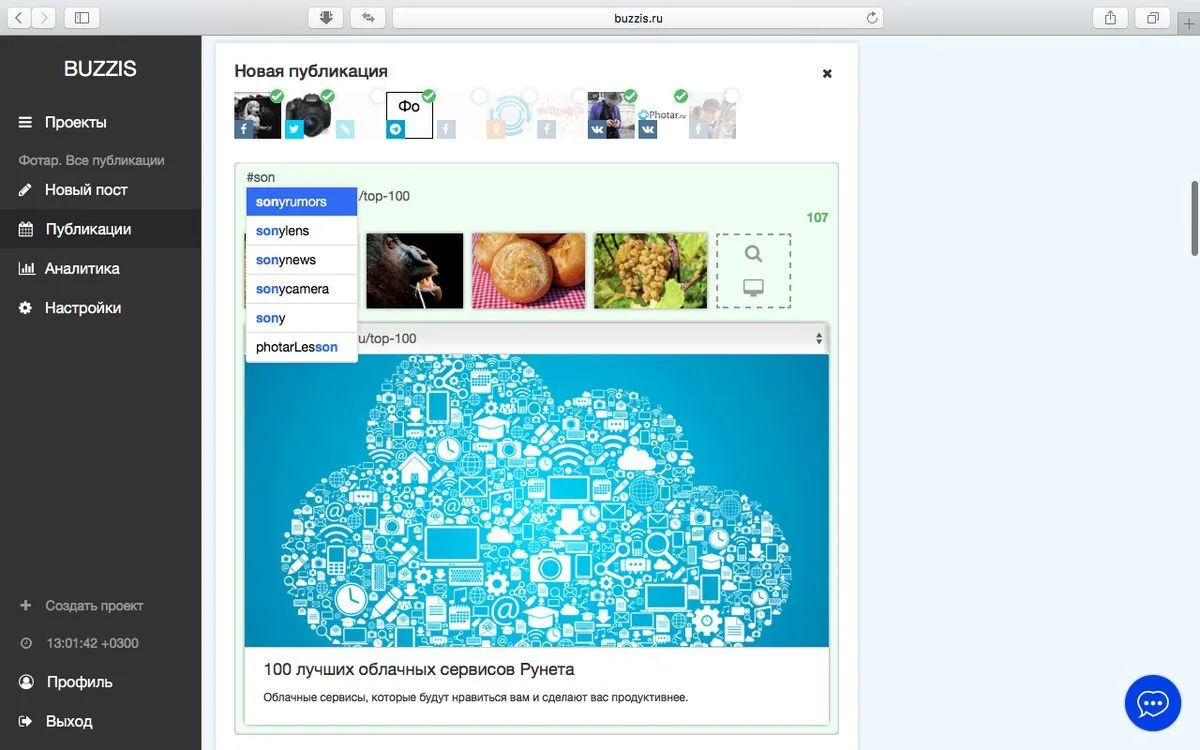This screenshot has height=750, width=1200.
Task: Reload the page in the address bar
Action: [x=872, y=17]
